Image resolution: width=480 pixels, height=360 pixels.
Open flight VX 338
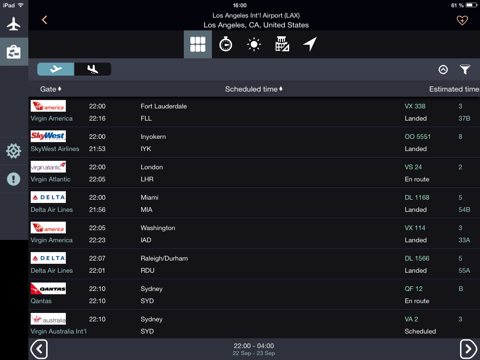pos(415,106)
